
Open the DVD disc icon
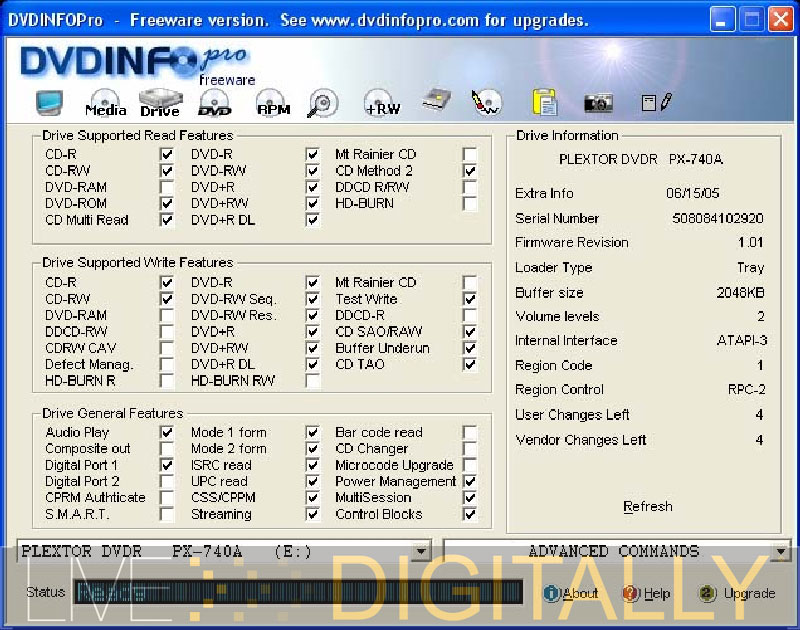pyautogui.click(x=215, y=103)
